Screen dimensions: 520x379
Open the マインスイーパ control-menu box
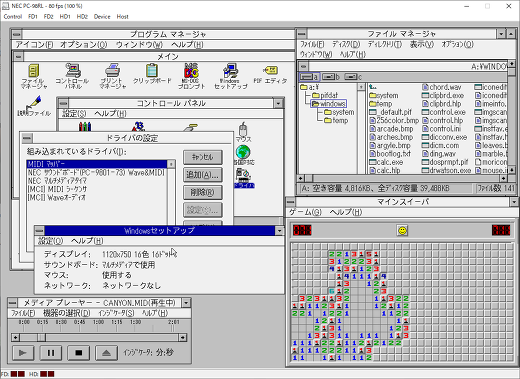click(x=290, y=202)
